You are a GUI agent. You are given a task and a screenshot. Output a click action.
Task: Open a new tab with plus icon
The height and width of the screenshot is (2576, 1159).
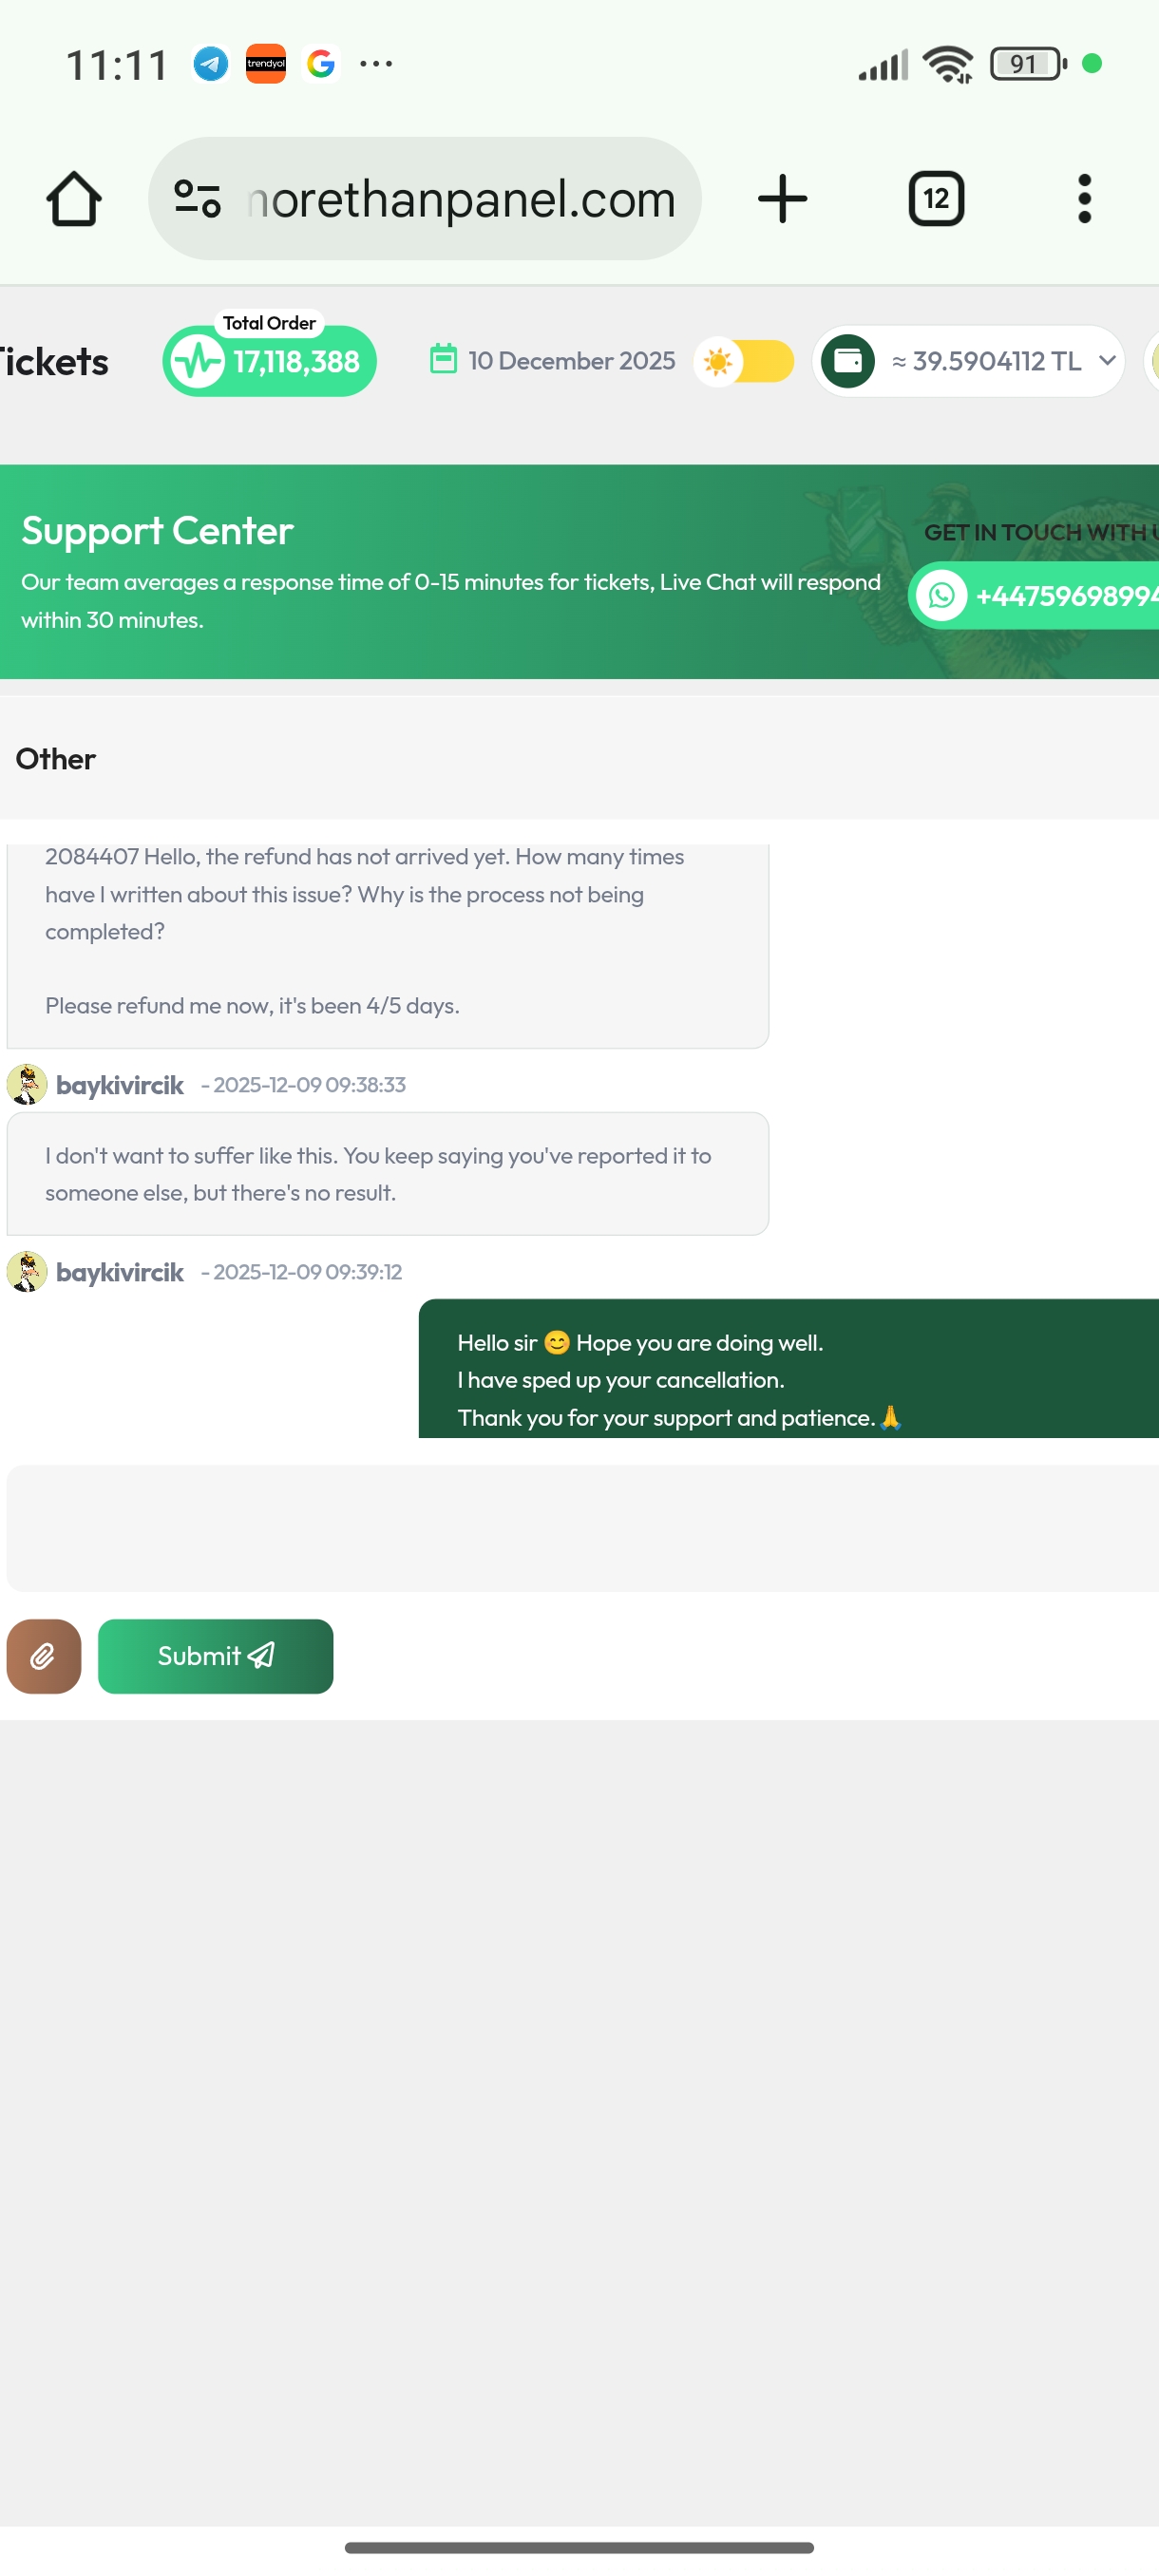tap(782, 198)
